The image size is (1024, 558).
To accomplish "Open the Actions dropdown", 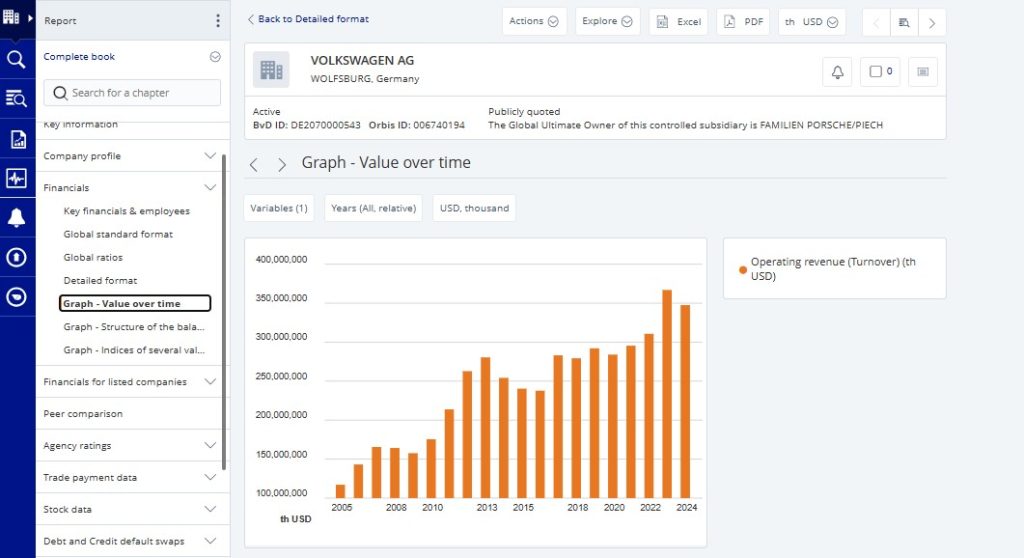I will tap(534, 22).
